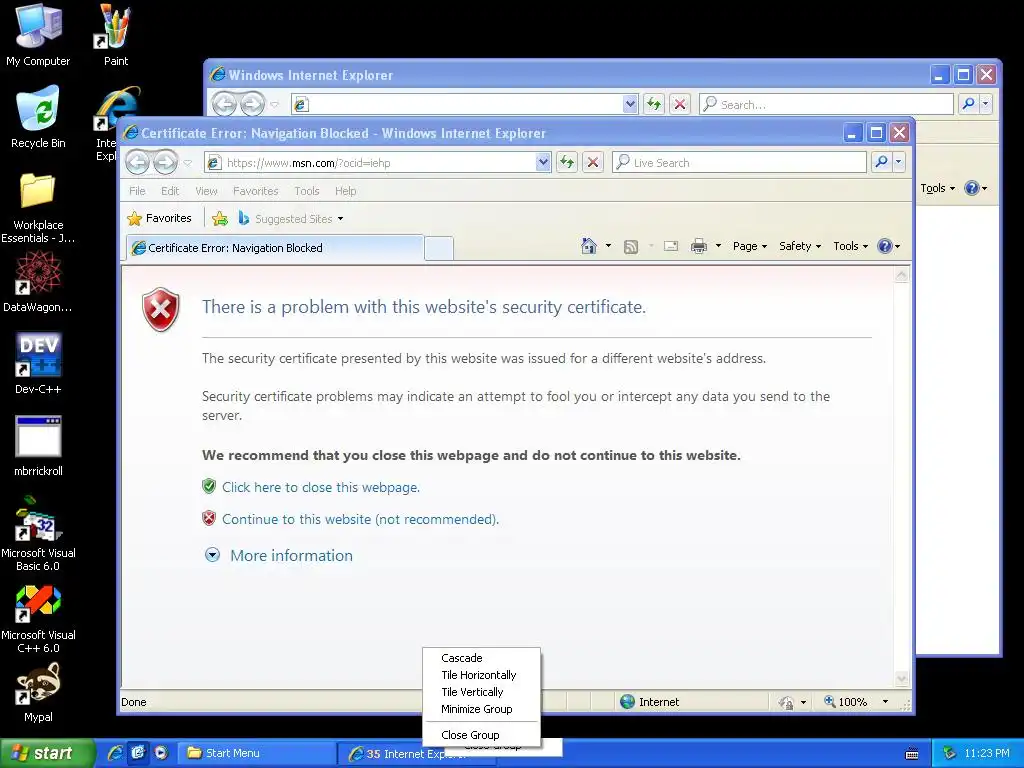Image resolution: width=1024 pixels, height=768 pixels.
Task: Open Suggested Sites dropdown
Action: 340,219
